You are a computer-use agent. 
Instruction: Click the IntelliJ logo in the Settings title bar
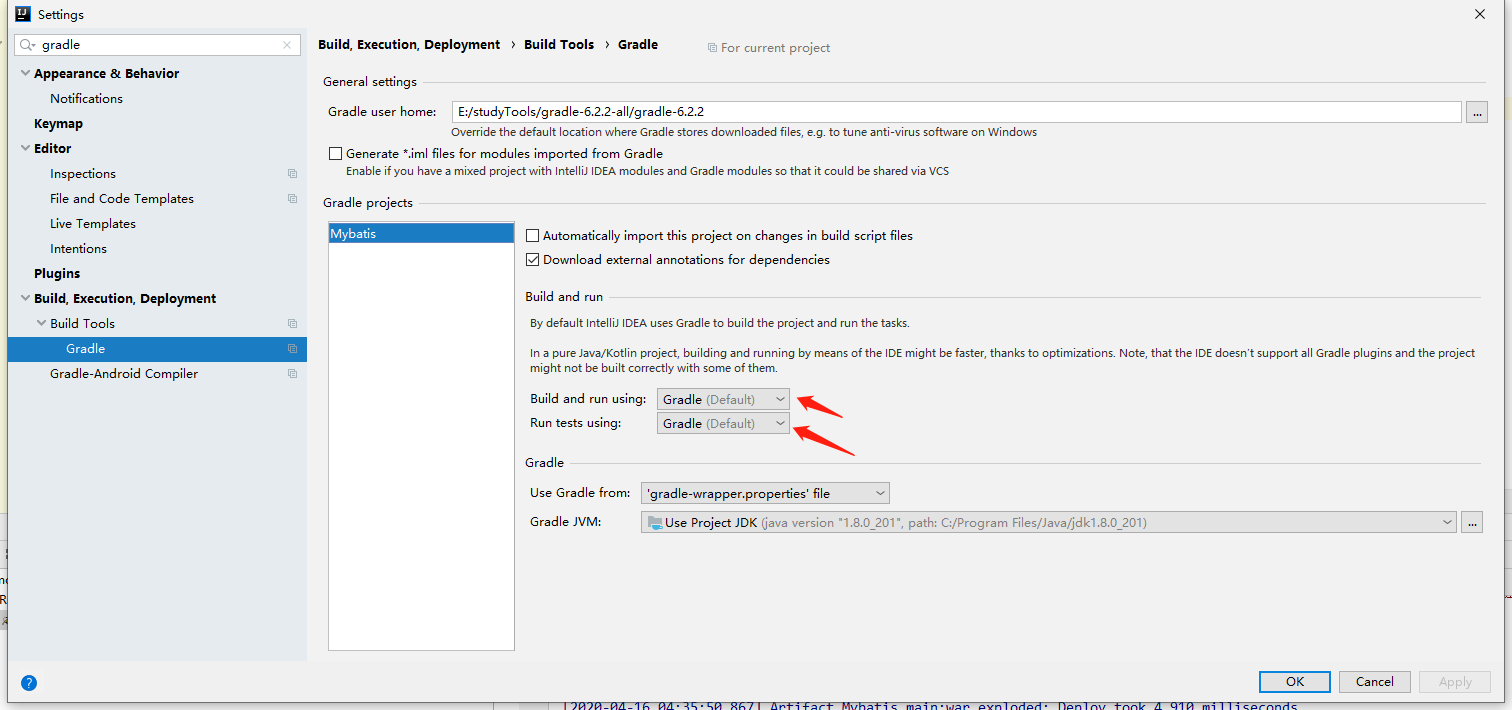(x=22, y=14)
